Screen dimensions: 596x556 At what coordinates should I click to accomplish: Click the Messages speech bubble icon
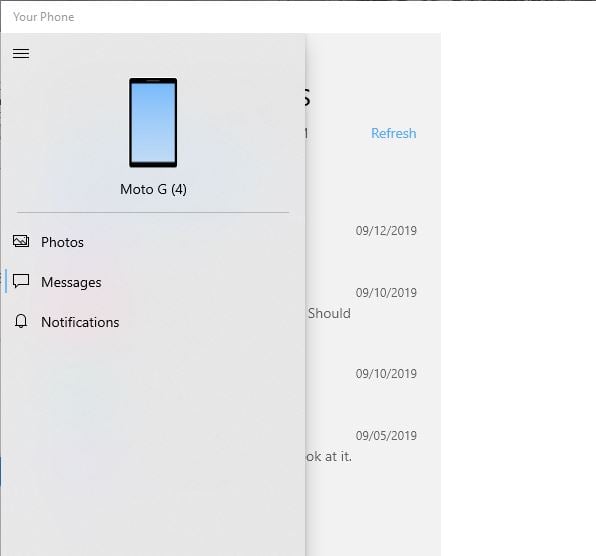click(21, 282)
